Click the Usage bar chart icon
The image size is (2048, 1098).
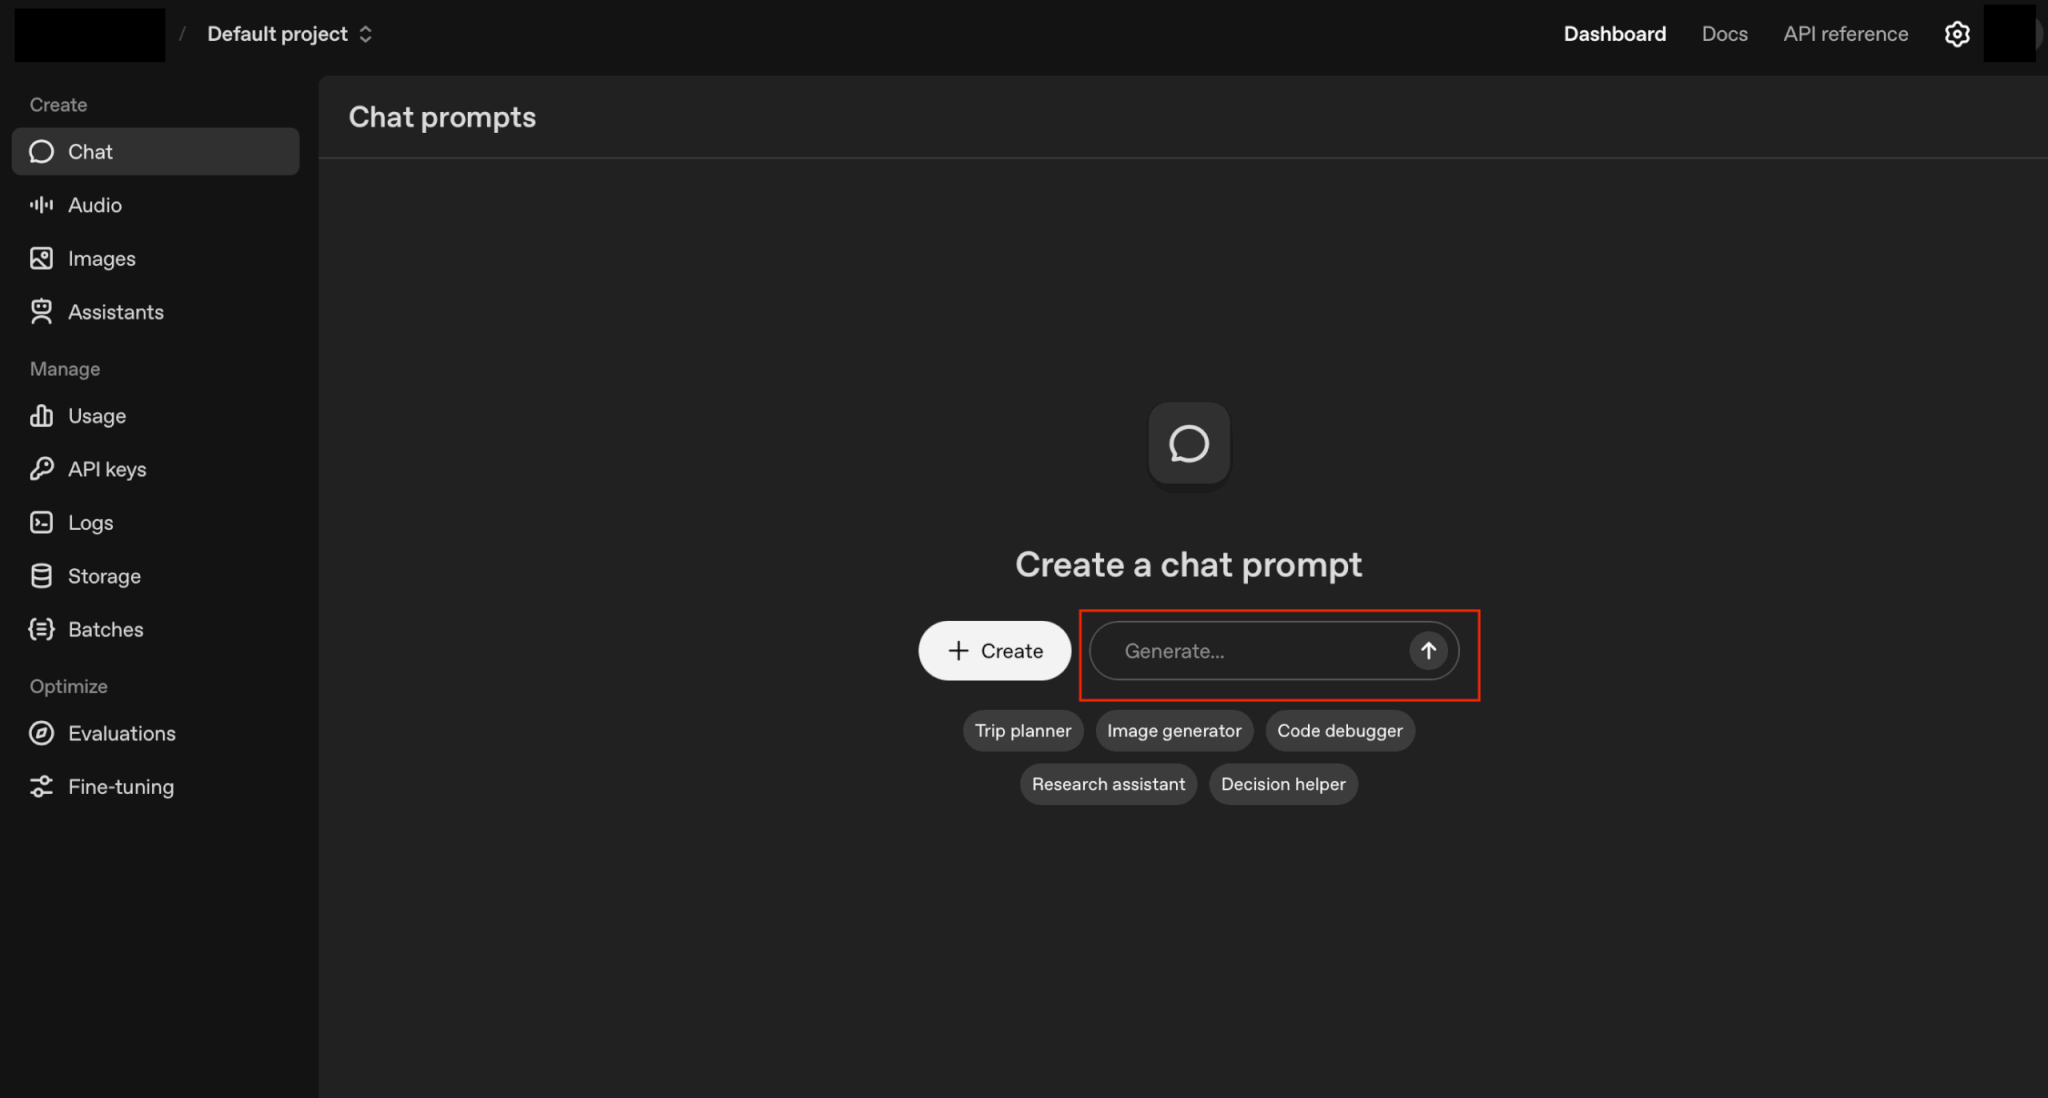pyautogui.click(x=41, y=416)
